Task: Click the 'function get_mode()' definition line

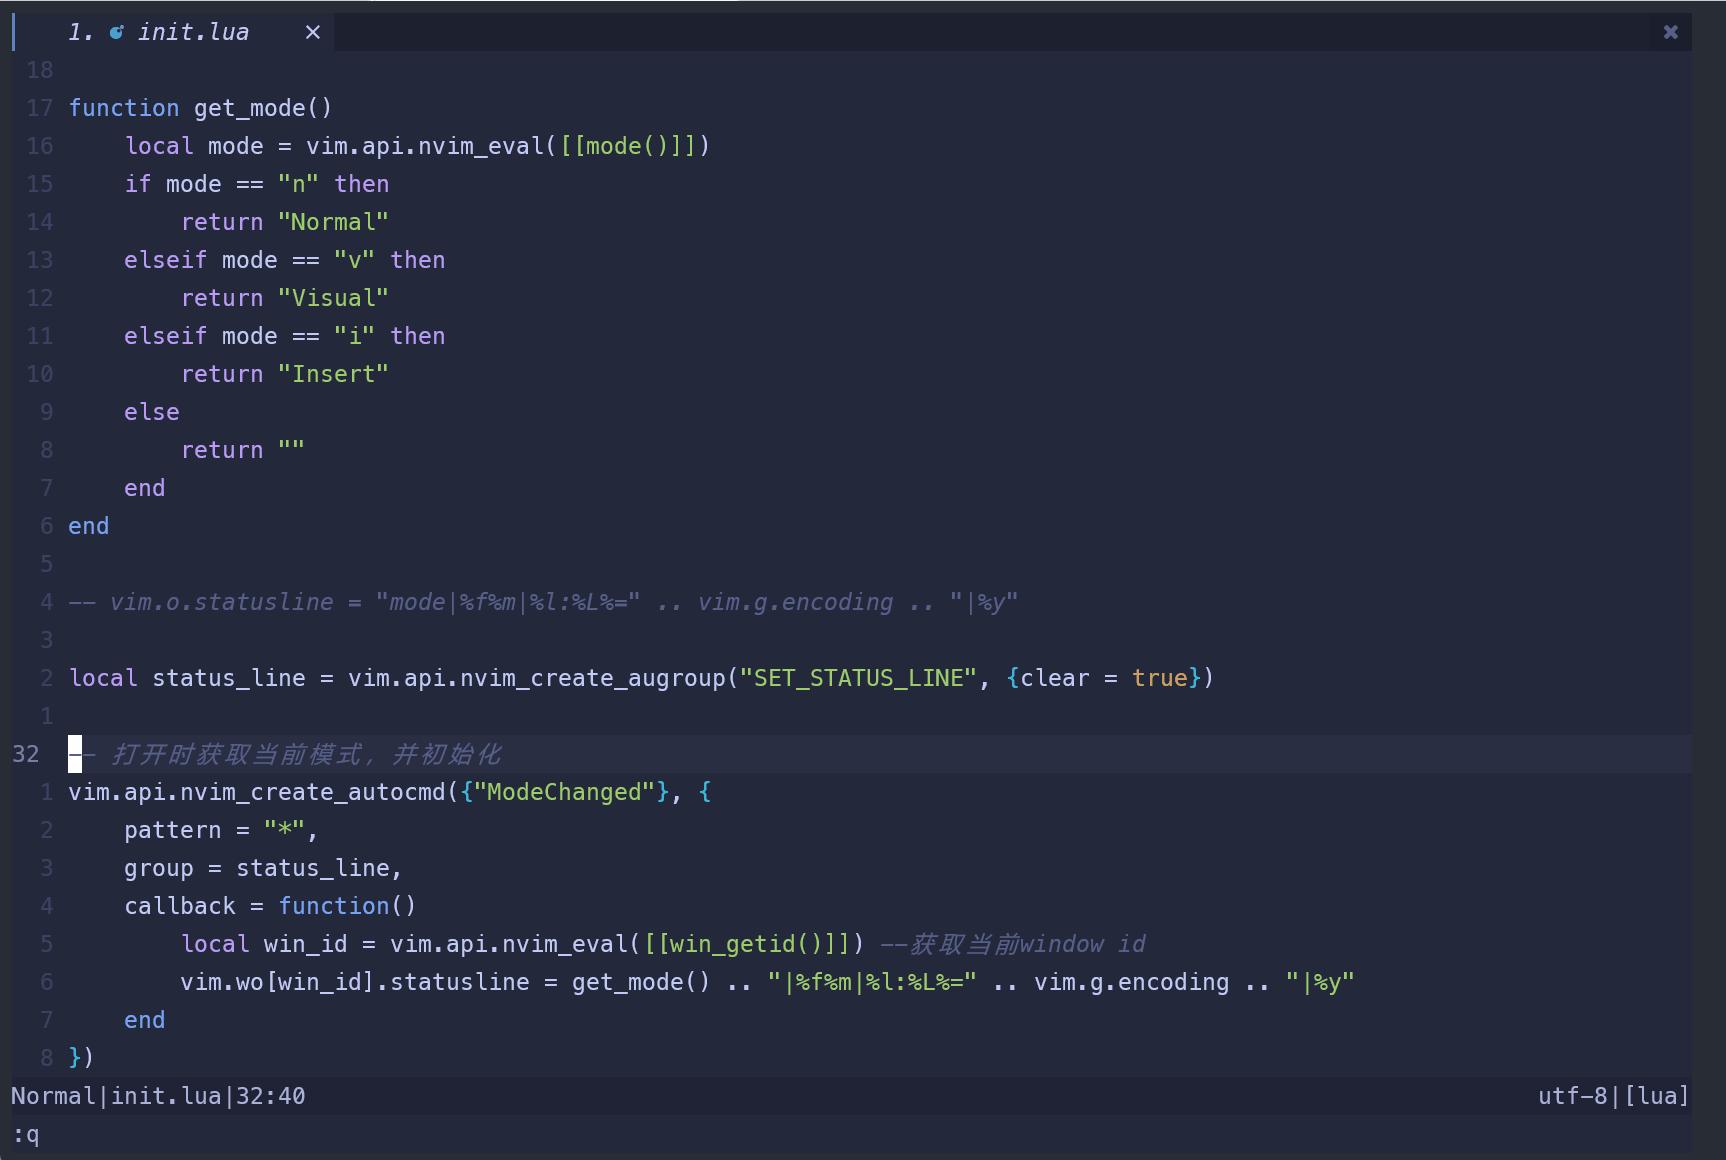Action: point(200,108)
